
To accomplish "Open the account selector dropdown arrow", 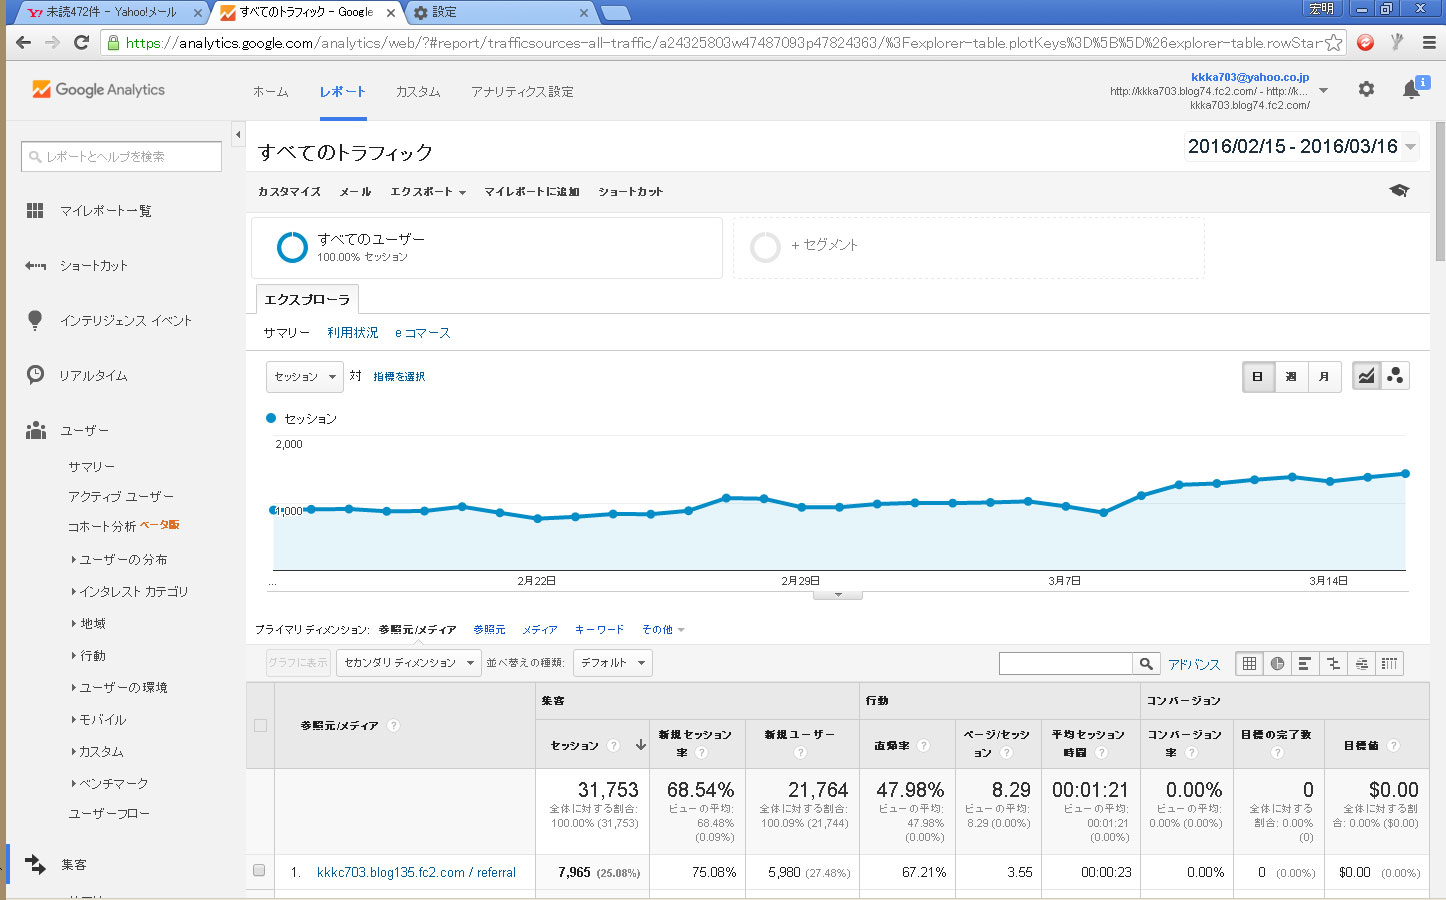I will point(1324,90).
